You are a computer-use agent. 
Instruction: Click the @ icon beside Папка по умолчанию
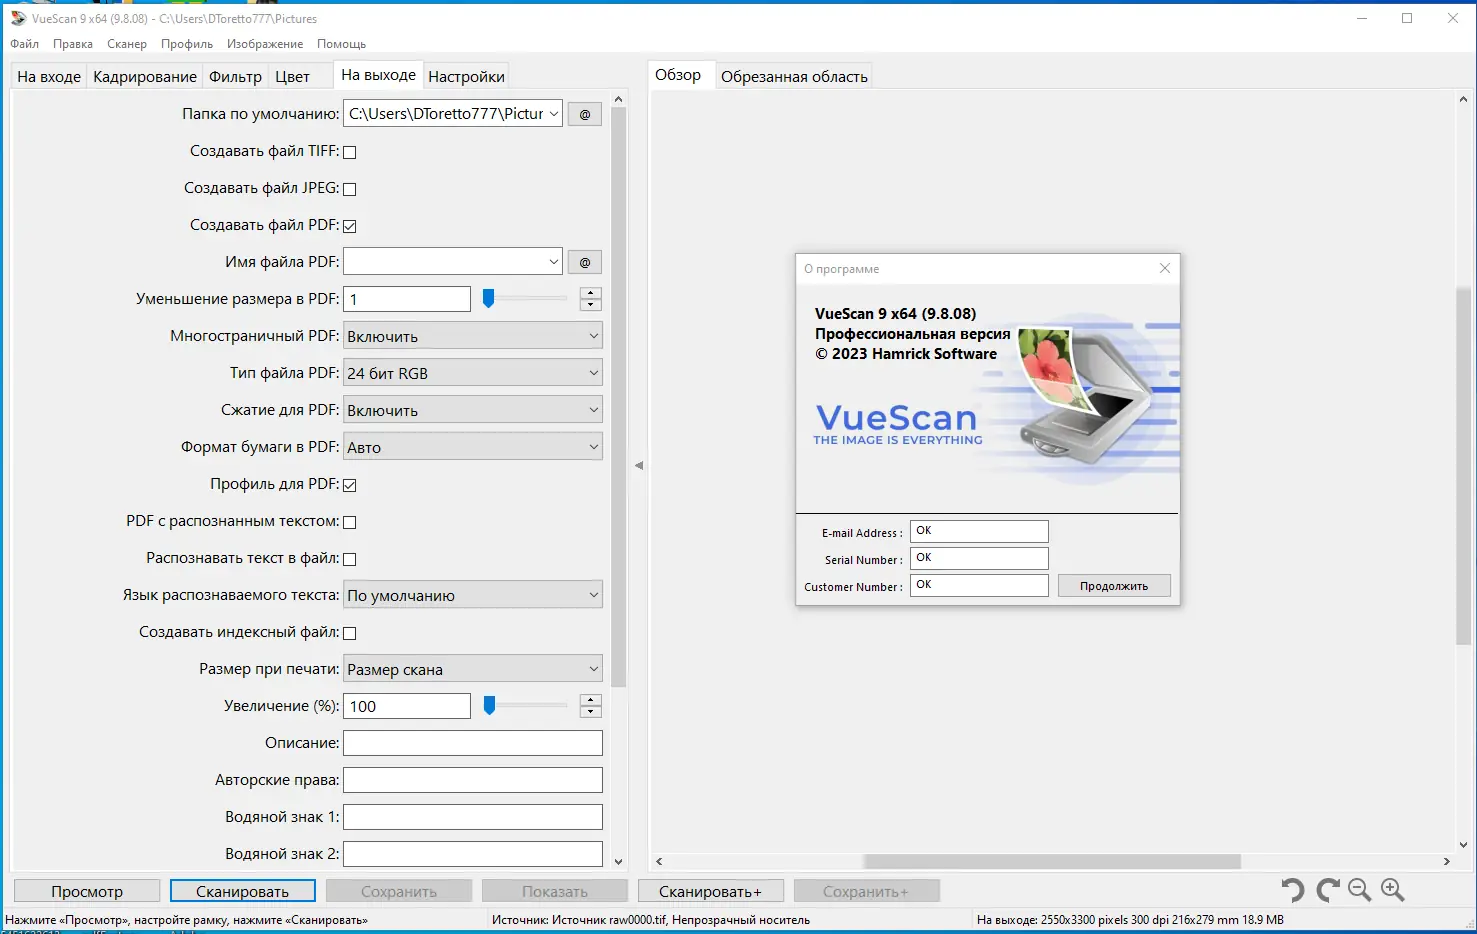tap(584, 113)
